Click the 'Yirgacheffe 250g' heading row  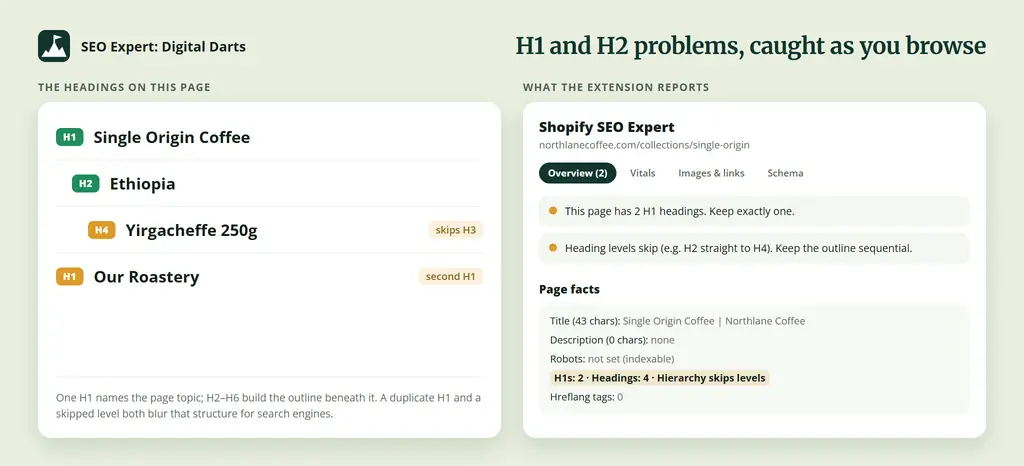coord(269,230)
